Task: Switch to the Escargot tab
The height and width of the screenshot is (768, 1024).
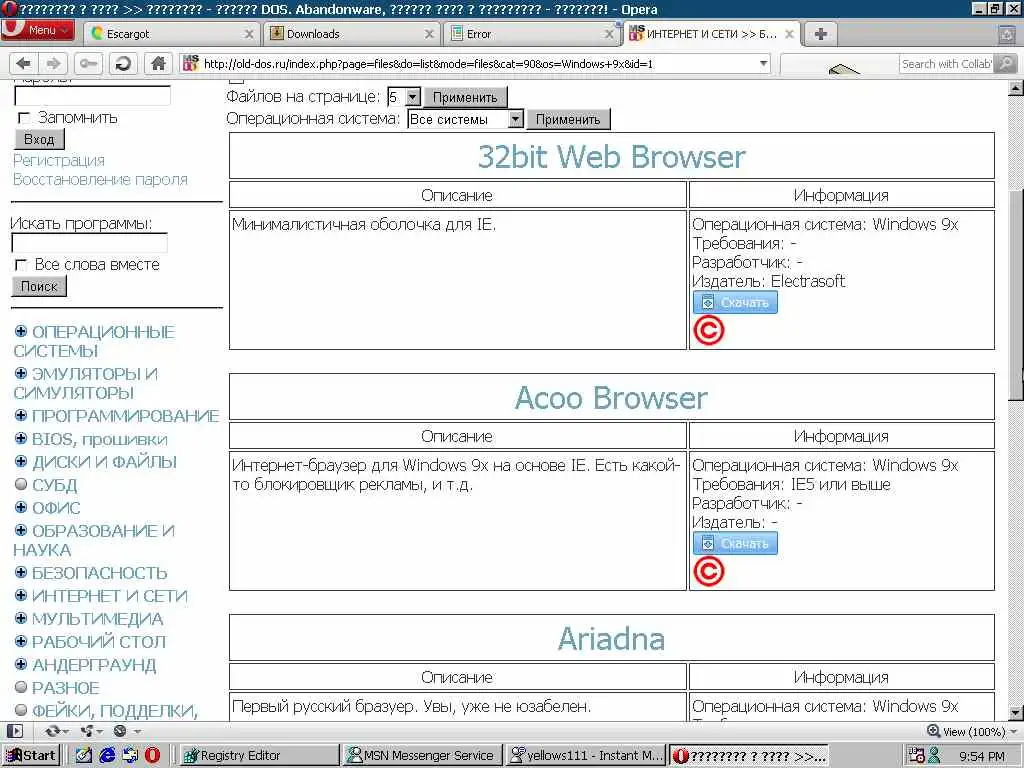Action: coord(172,34)
